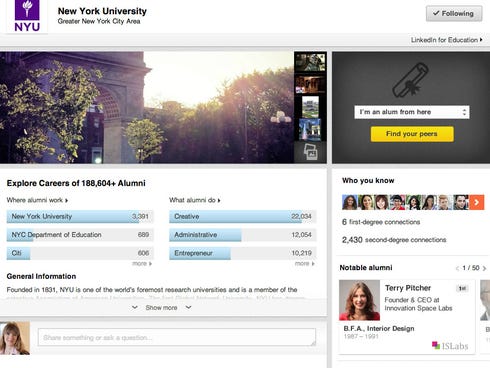Open the first thumbnail in the photo strip
Screen dimensions: 490x368
click(310, 63)
